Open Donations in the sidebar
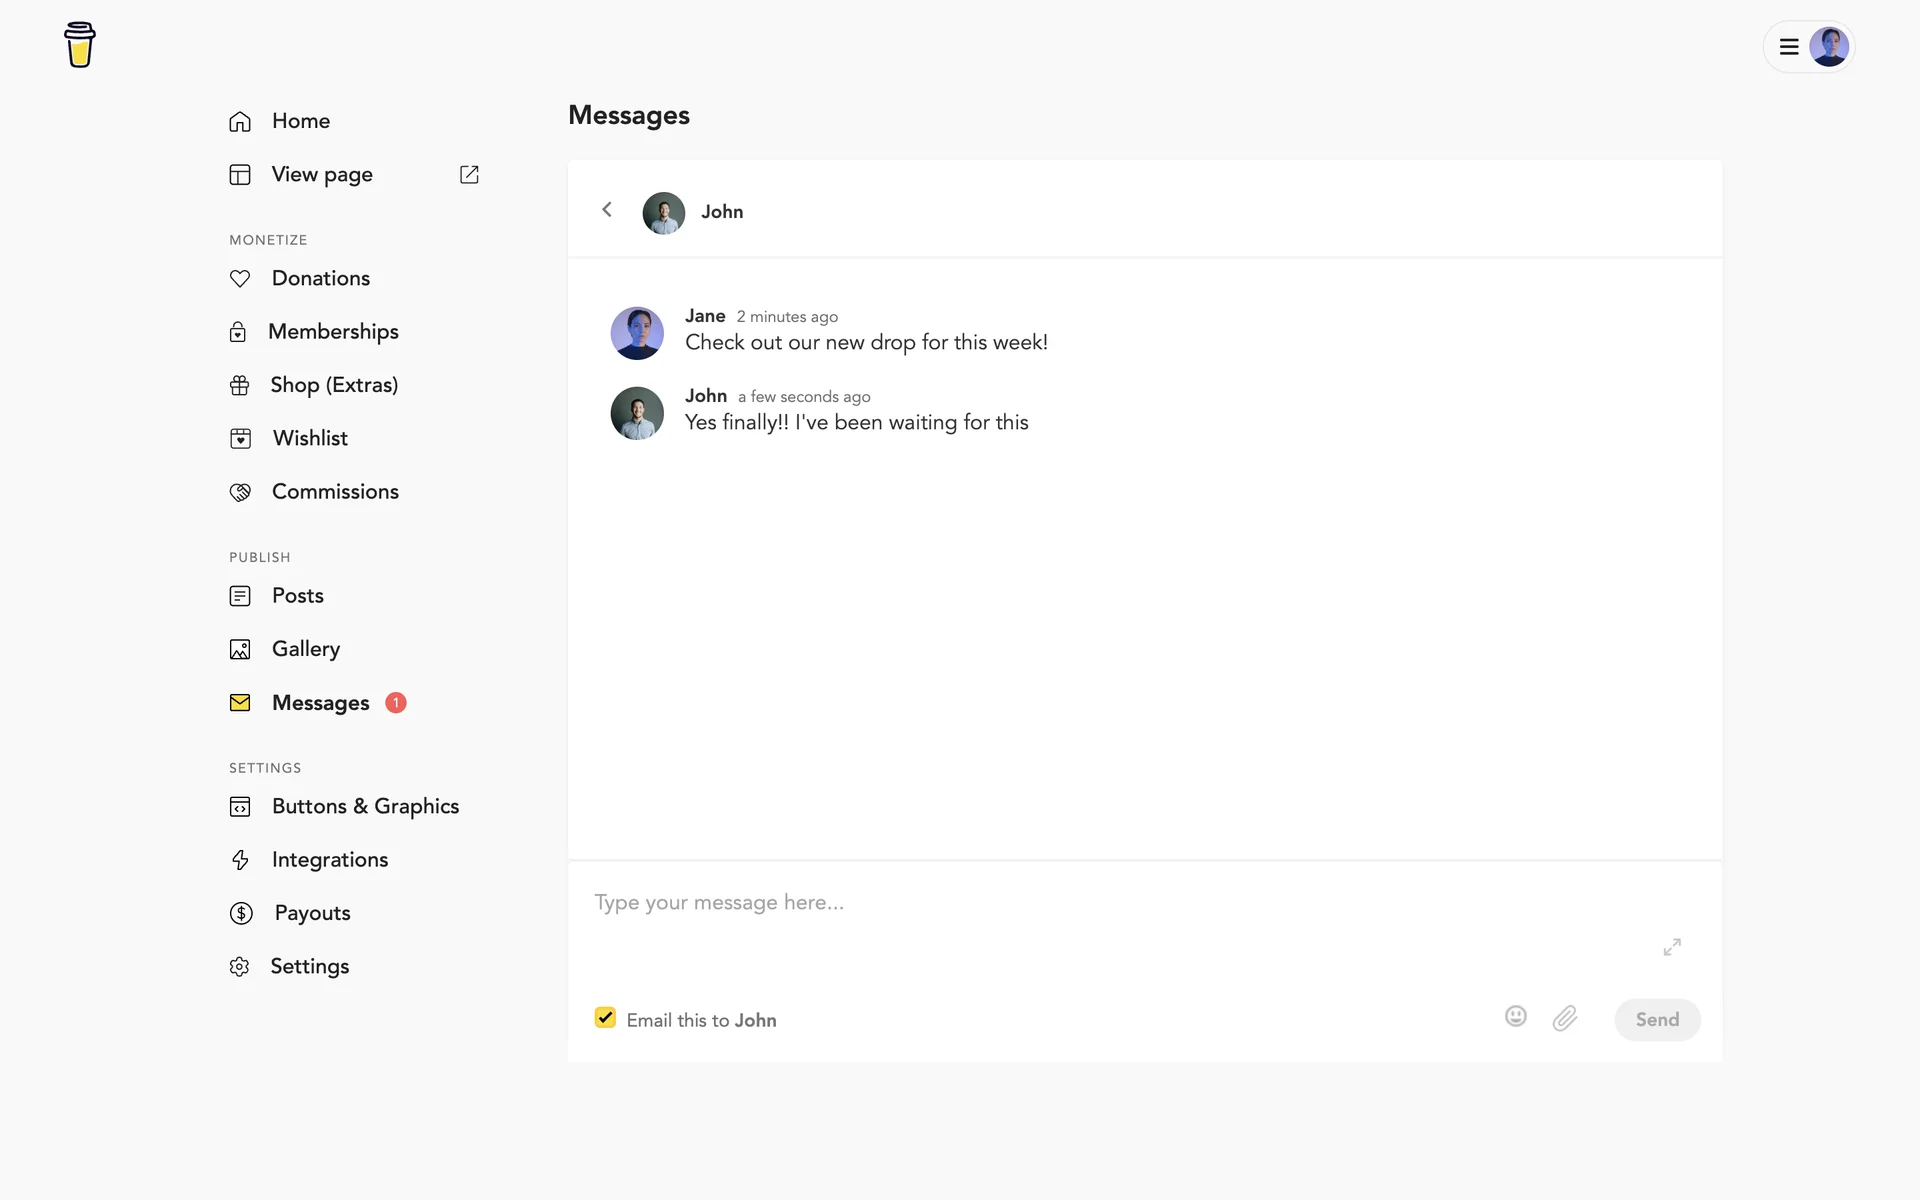This screenshot has height=1200, width=1920. pyautogui.click(x=320, y=278)
